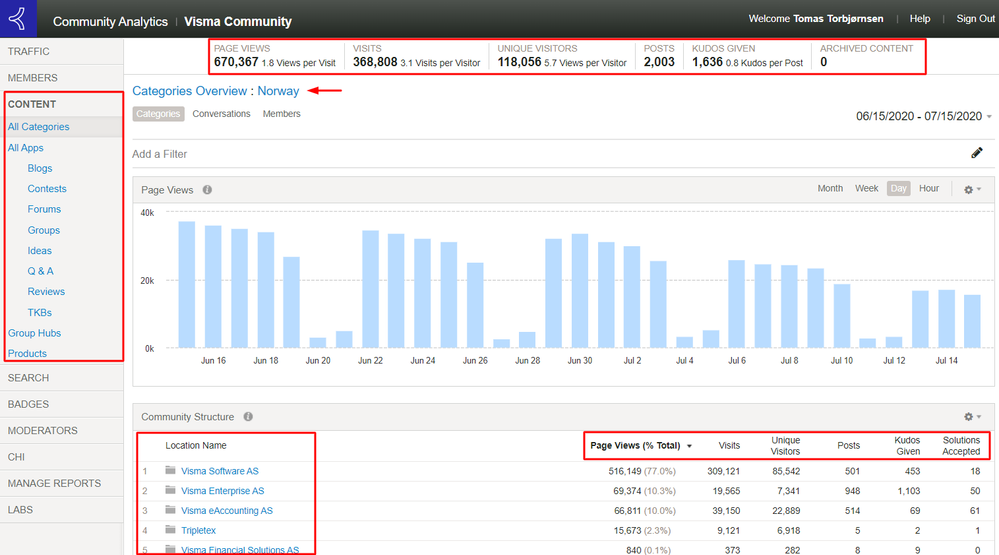Viewport: 999px width, 555px height.
Task: Open the Community Structure info icon
Action: pyautogui.click(x=248, y=417)
